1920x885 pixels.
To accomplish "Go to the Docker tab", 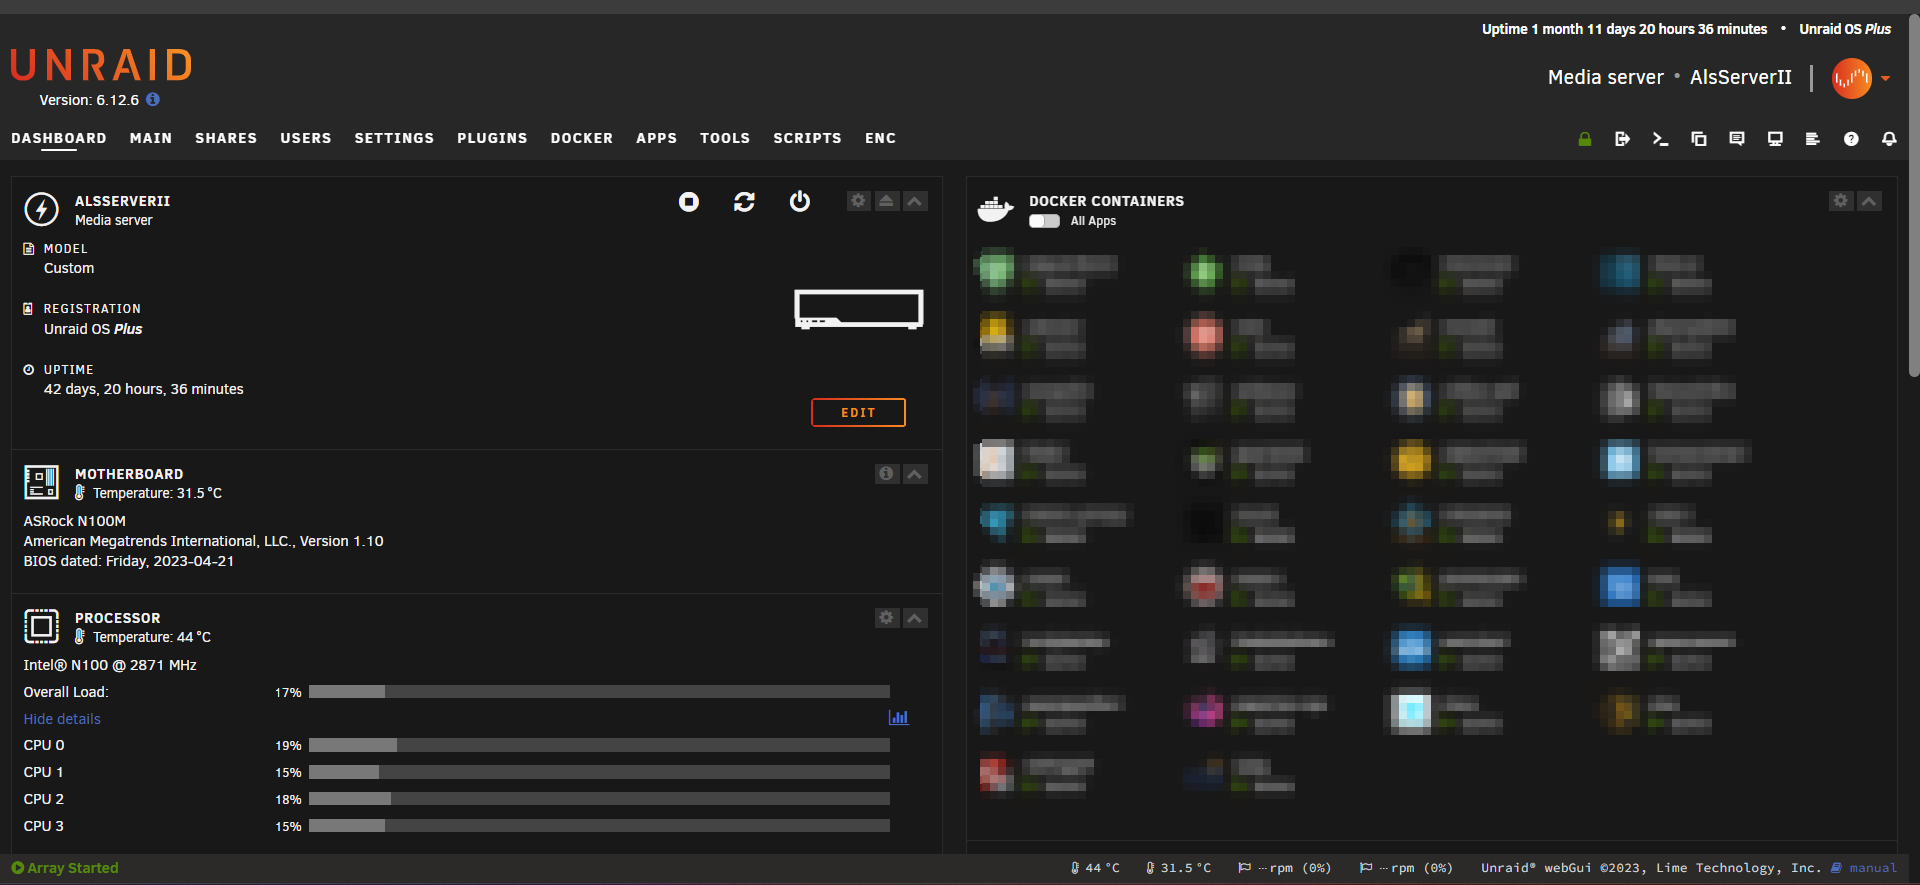I will (x=582, y=138).
